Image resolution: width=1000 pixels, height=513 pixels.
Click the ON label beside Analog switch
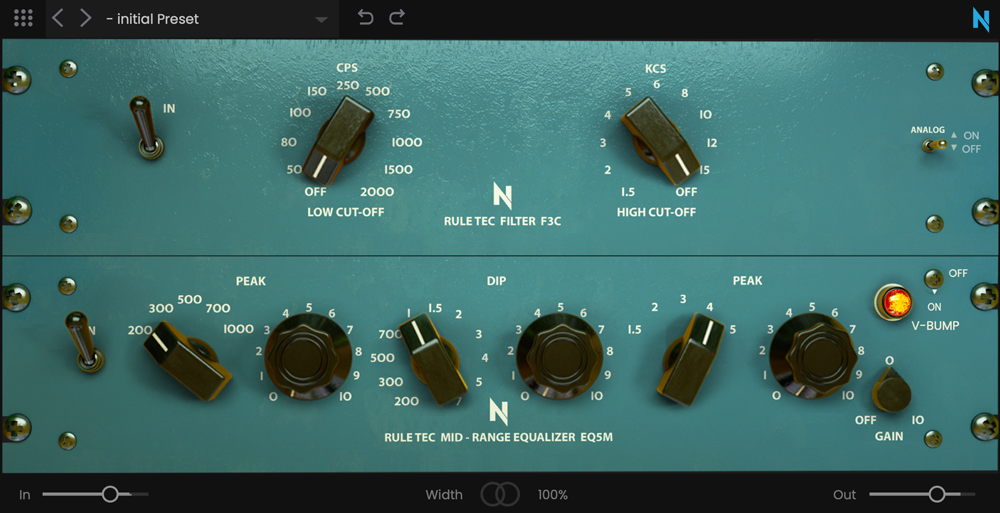click(x=971, y=135)
